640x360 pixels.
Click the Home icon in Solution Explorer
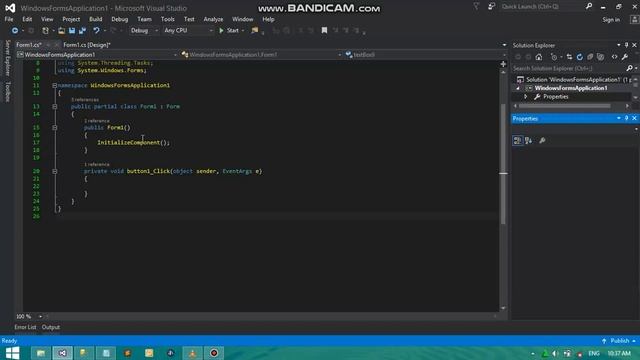[x=539, y=57]
